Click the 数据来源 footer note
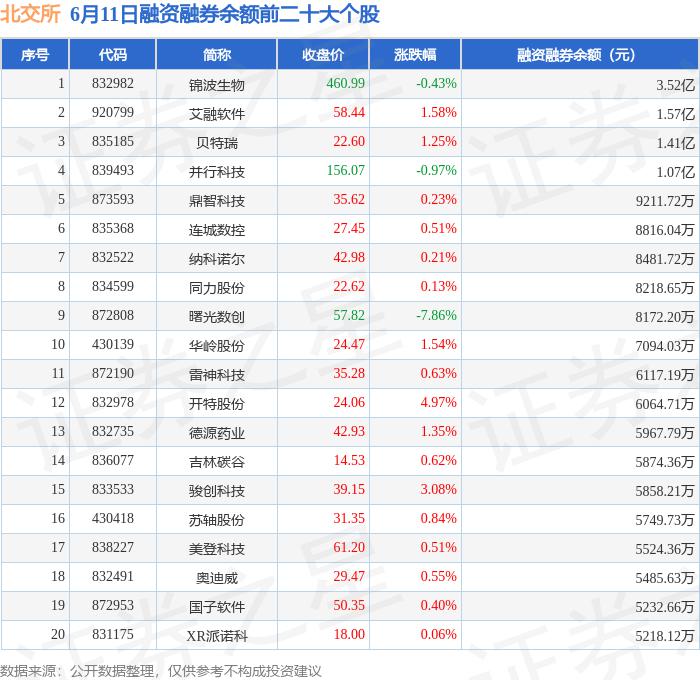This screenshot has width=700, height=680. 161,671
